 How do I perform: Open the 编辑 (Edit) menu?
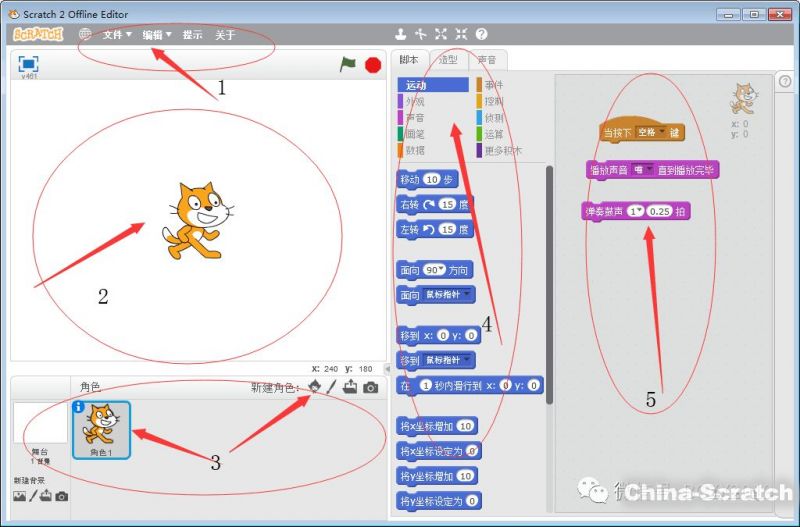pyautogui.click(x=156, y=34)
